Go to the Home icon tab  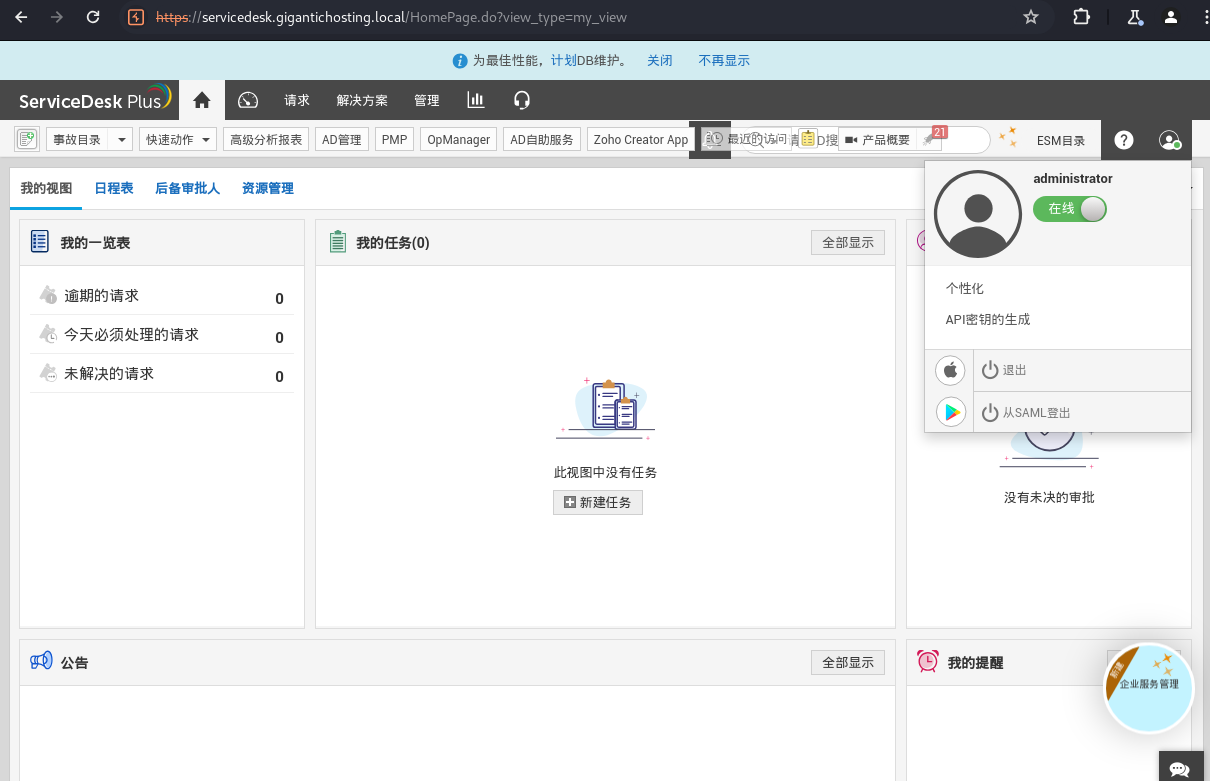tap(202, 100)
